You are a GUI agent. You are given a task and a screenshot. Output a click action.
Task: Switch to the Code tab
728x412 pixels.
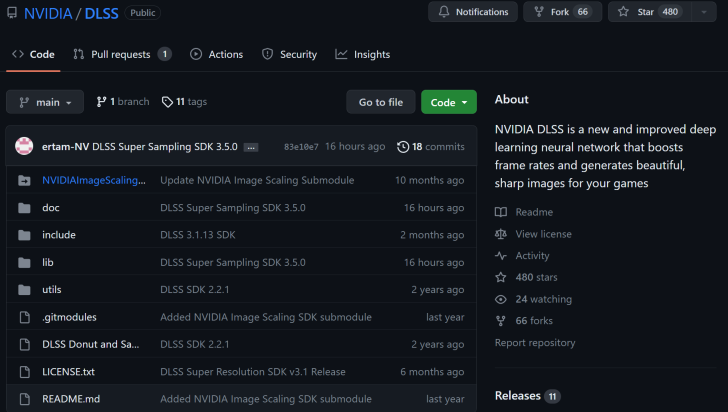33,54
